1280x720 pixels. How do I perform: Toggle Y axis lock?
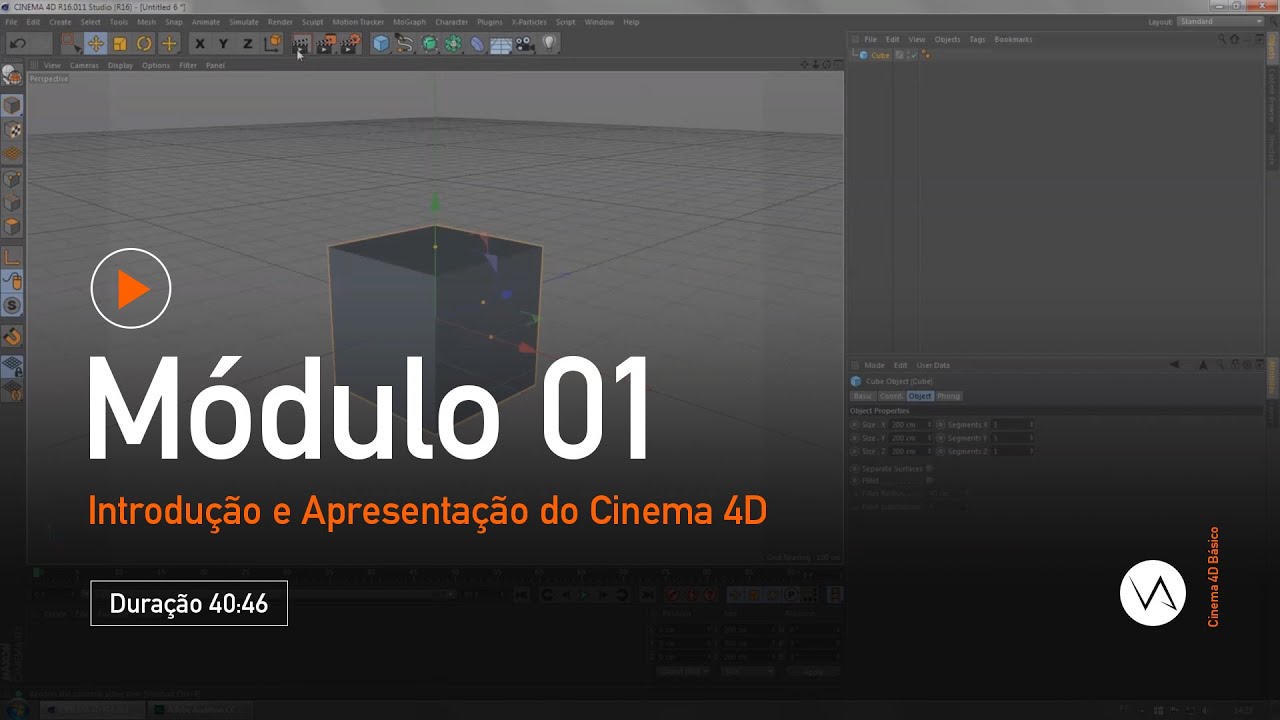pos(224,43)
